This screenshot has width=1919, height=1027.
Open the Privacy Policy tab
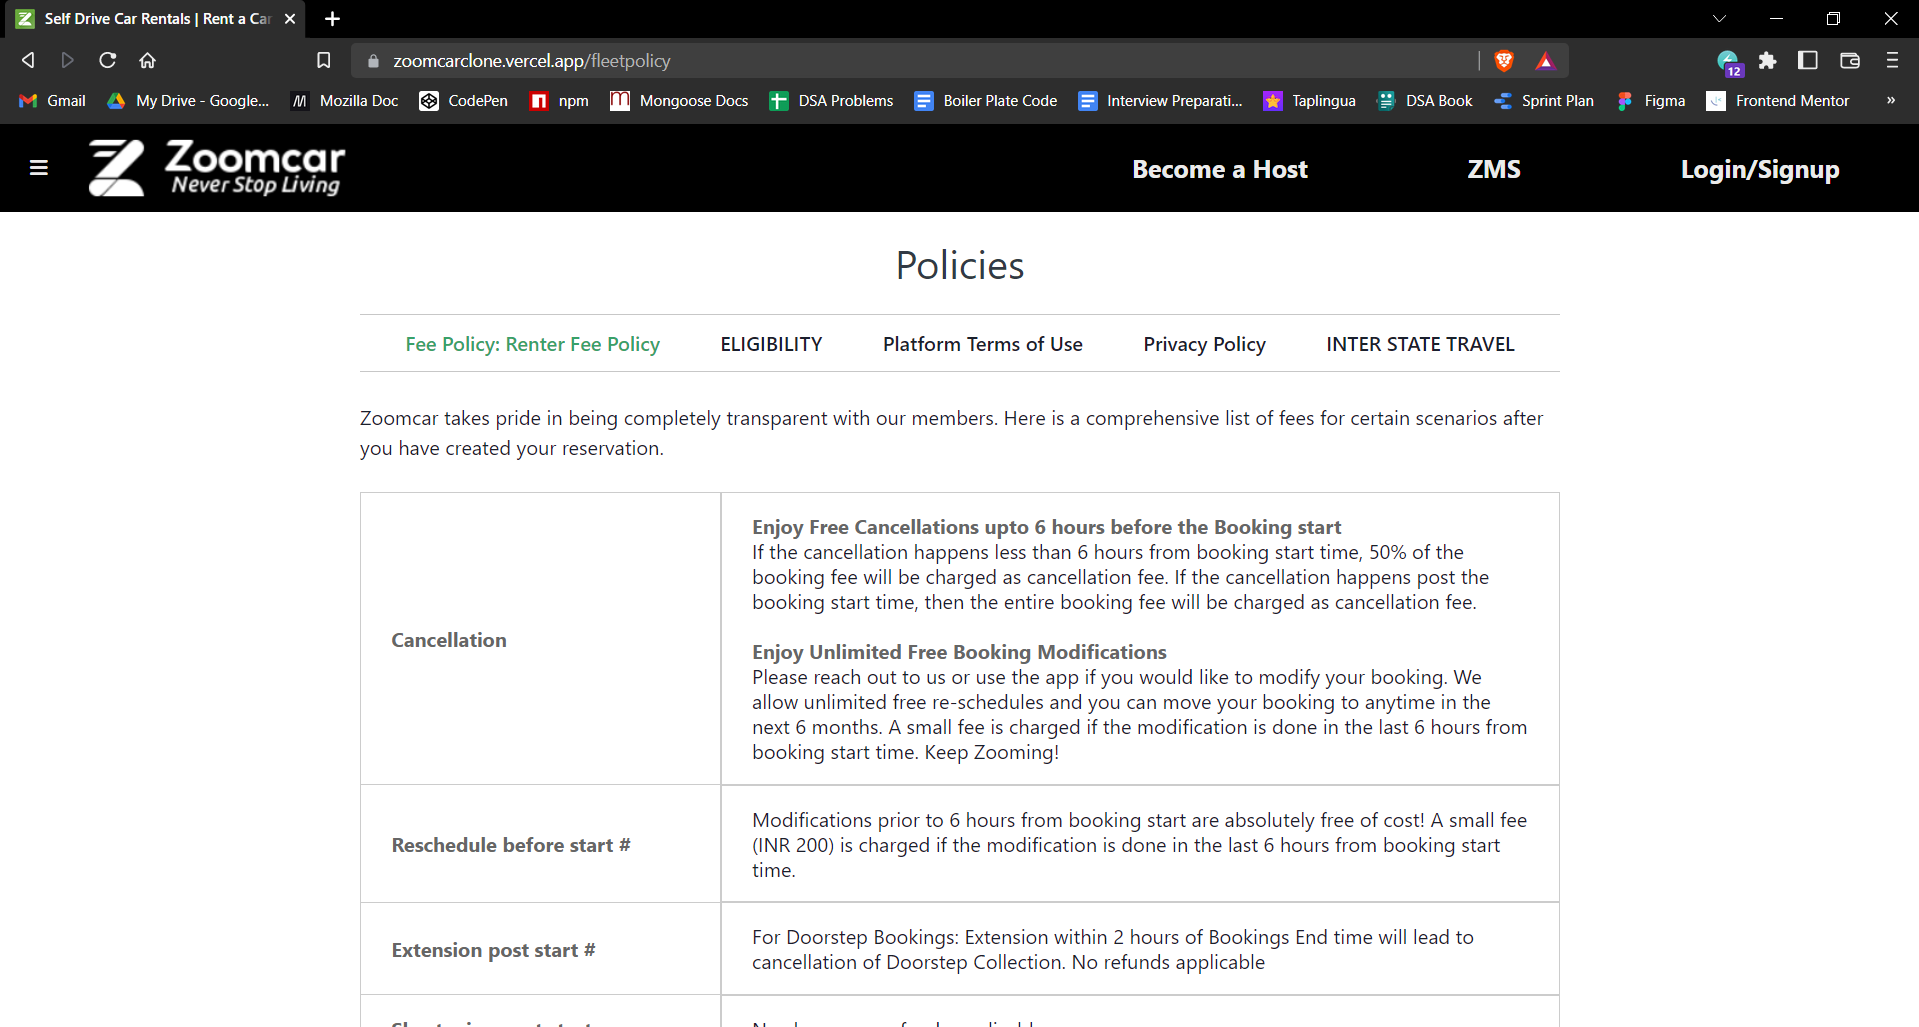point(1204,344)
